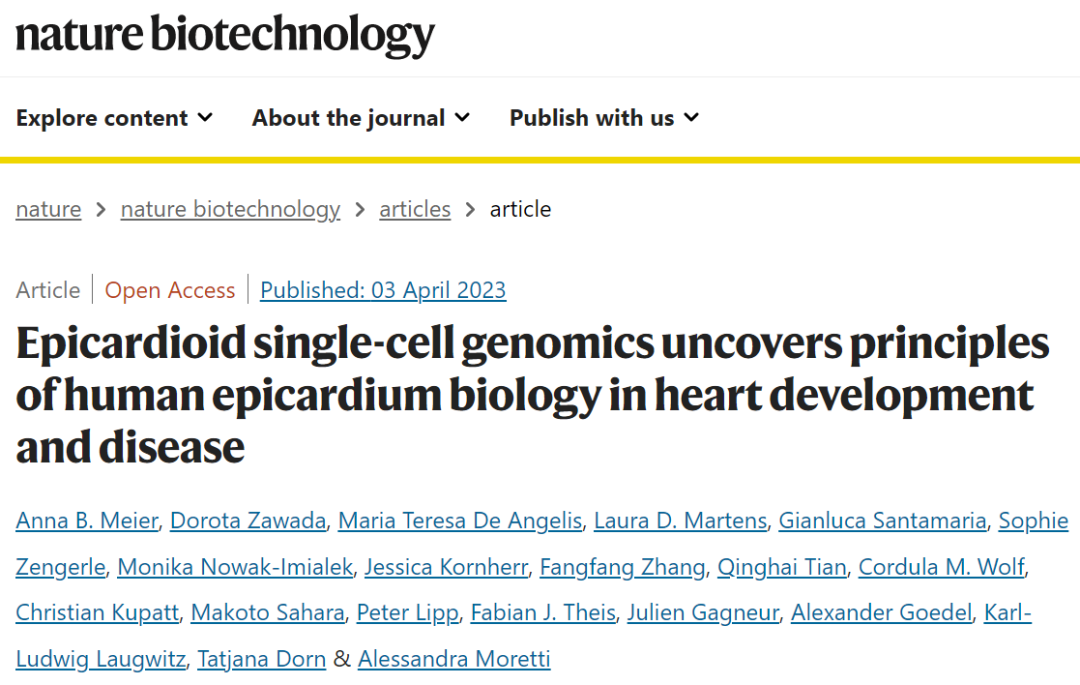This screenshot has height=685, width=1080.
Task: Open author Tatjana Dorn
Action: 262,659
